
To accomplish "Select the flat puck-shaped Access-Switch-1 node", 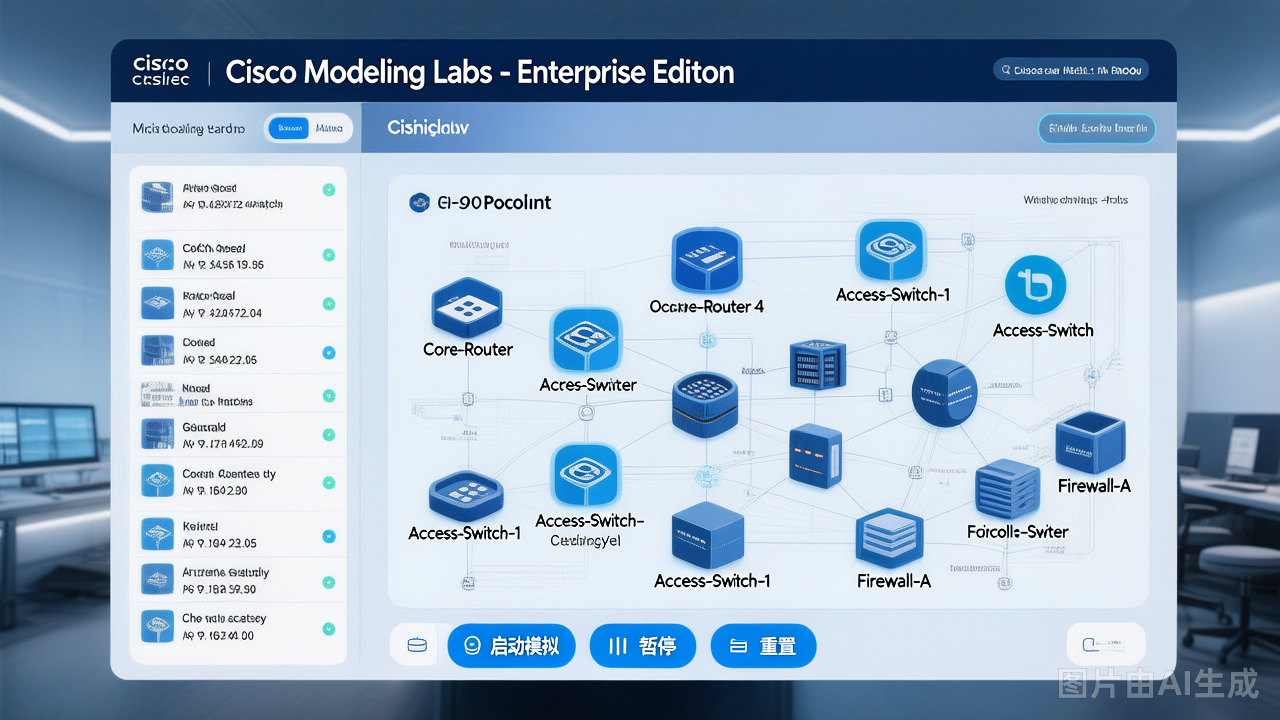I will pyautogui.click(x=465, y=497).
